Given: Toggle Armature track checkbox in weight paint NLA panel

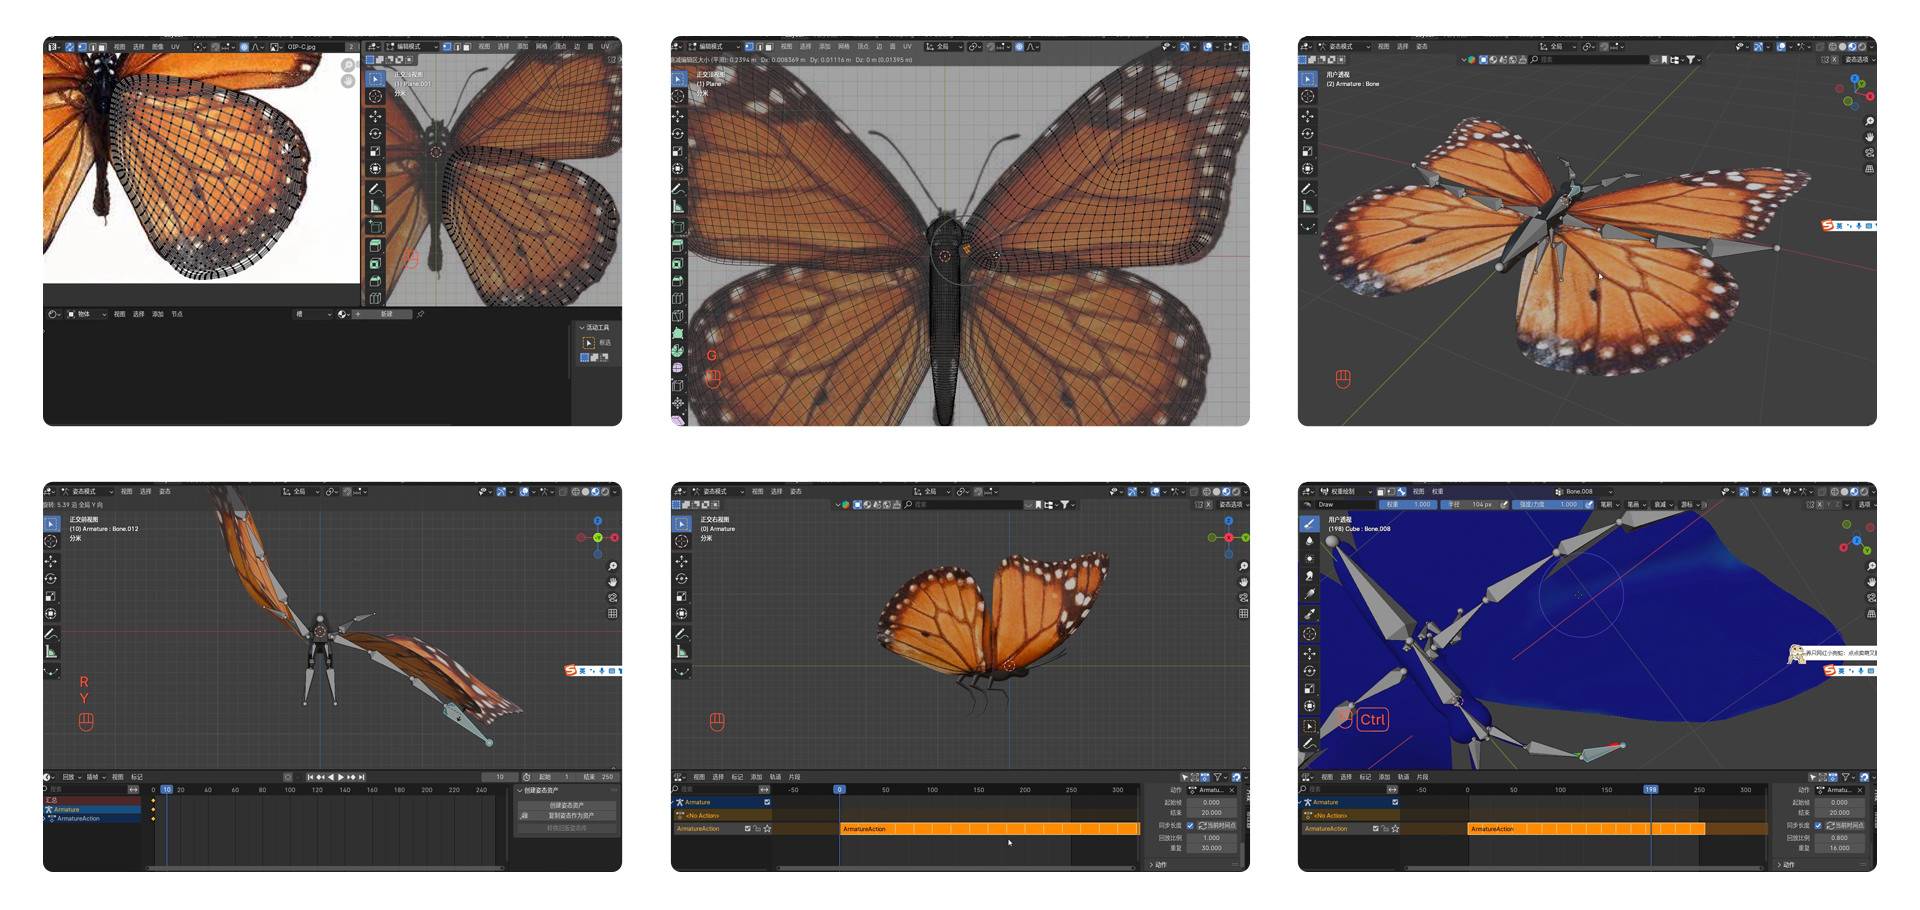Looking at the screenshot, I should (x=1395, y=802).
